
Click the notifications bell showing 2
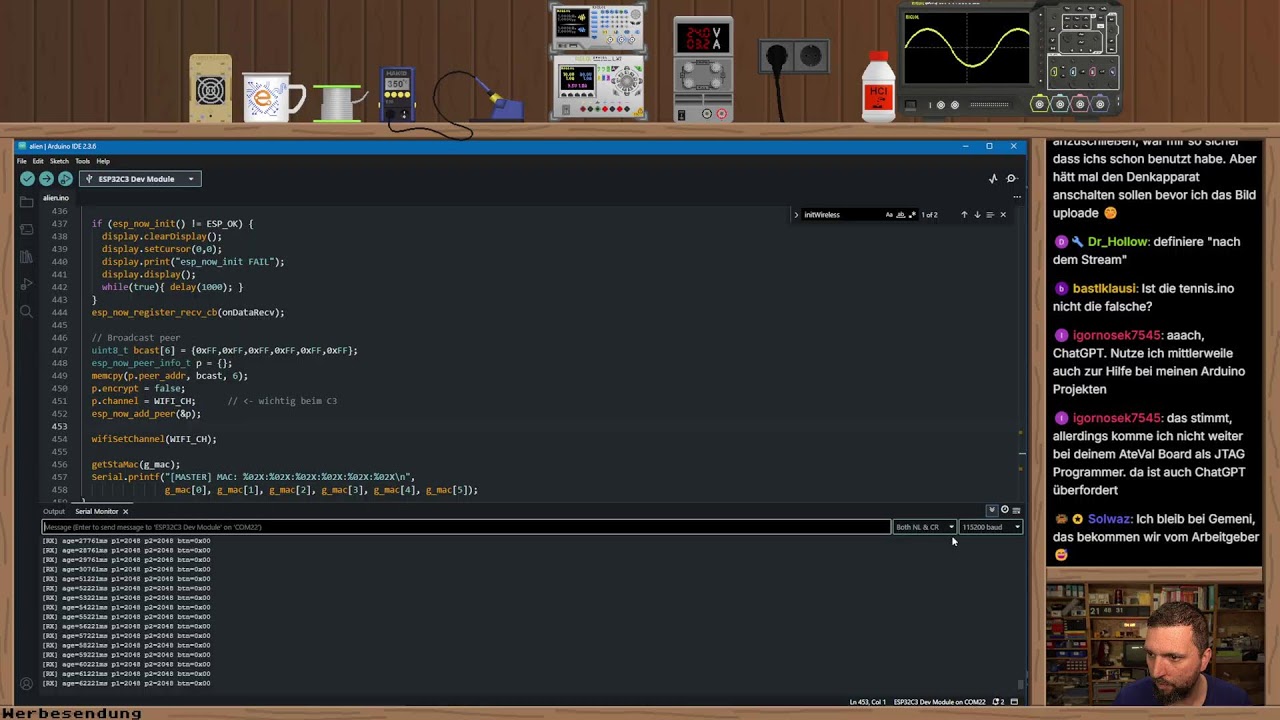[998, 702]
